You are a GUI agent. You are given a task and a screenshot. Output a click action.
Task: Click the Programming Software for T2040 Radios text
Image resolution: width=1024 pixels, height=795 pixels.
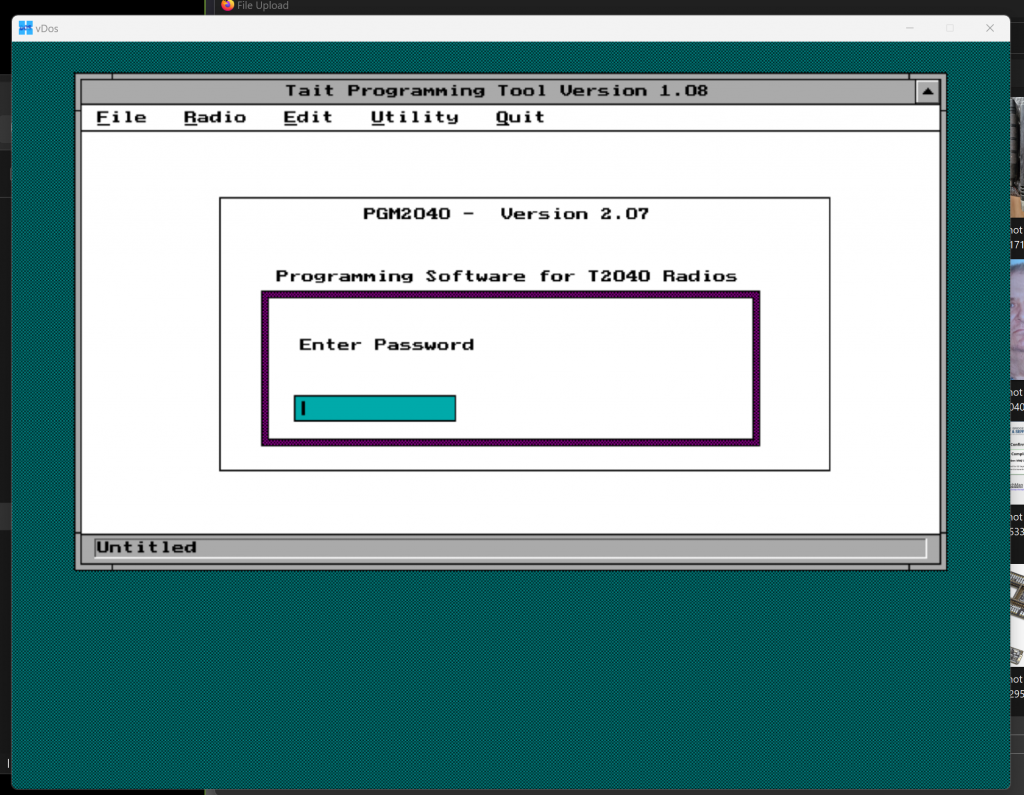(x=506, y=276)
